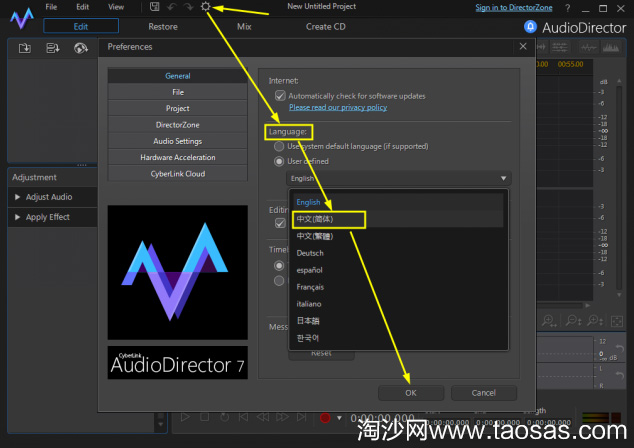The width and height of the screenshot is (634, 448).
Task: Click the undo arrow icon
Action: pos(172,6)
